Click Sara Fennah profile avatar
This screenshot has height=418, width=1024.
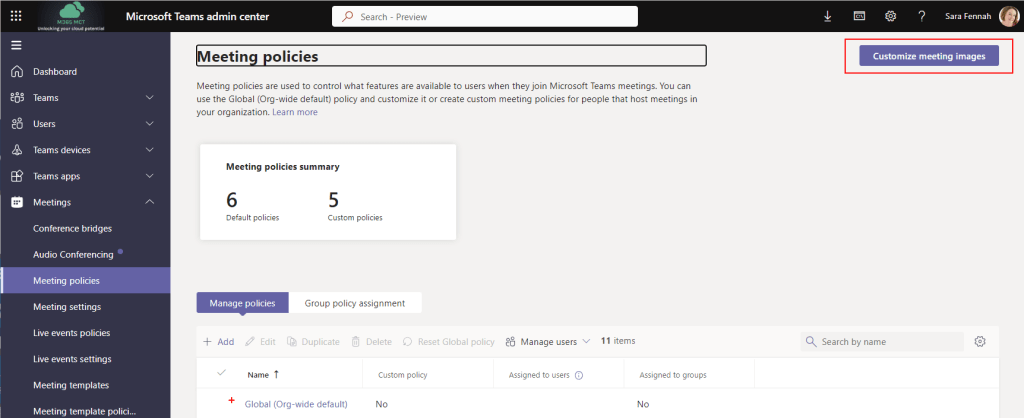[1008, 16]
